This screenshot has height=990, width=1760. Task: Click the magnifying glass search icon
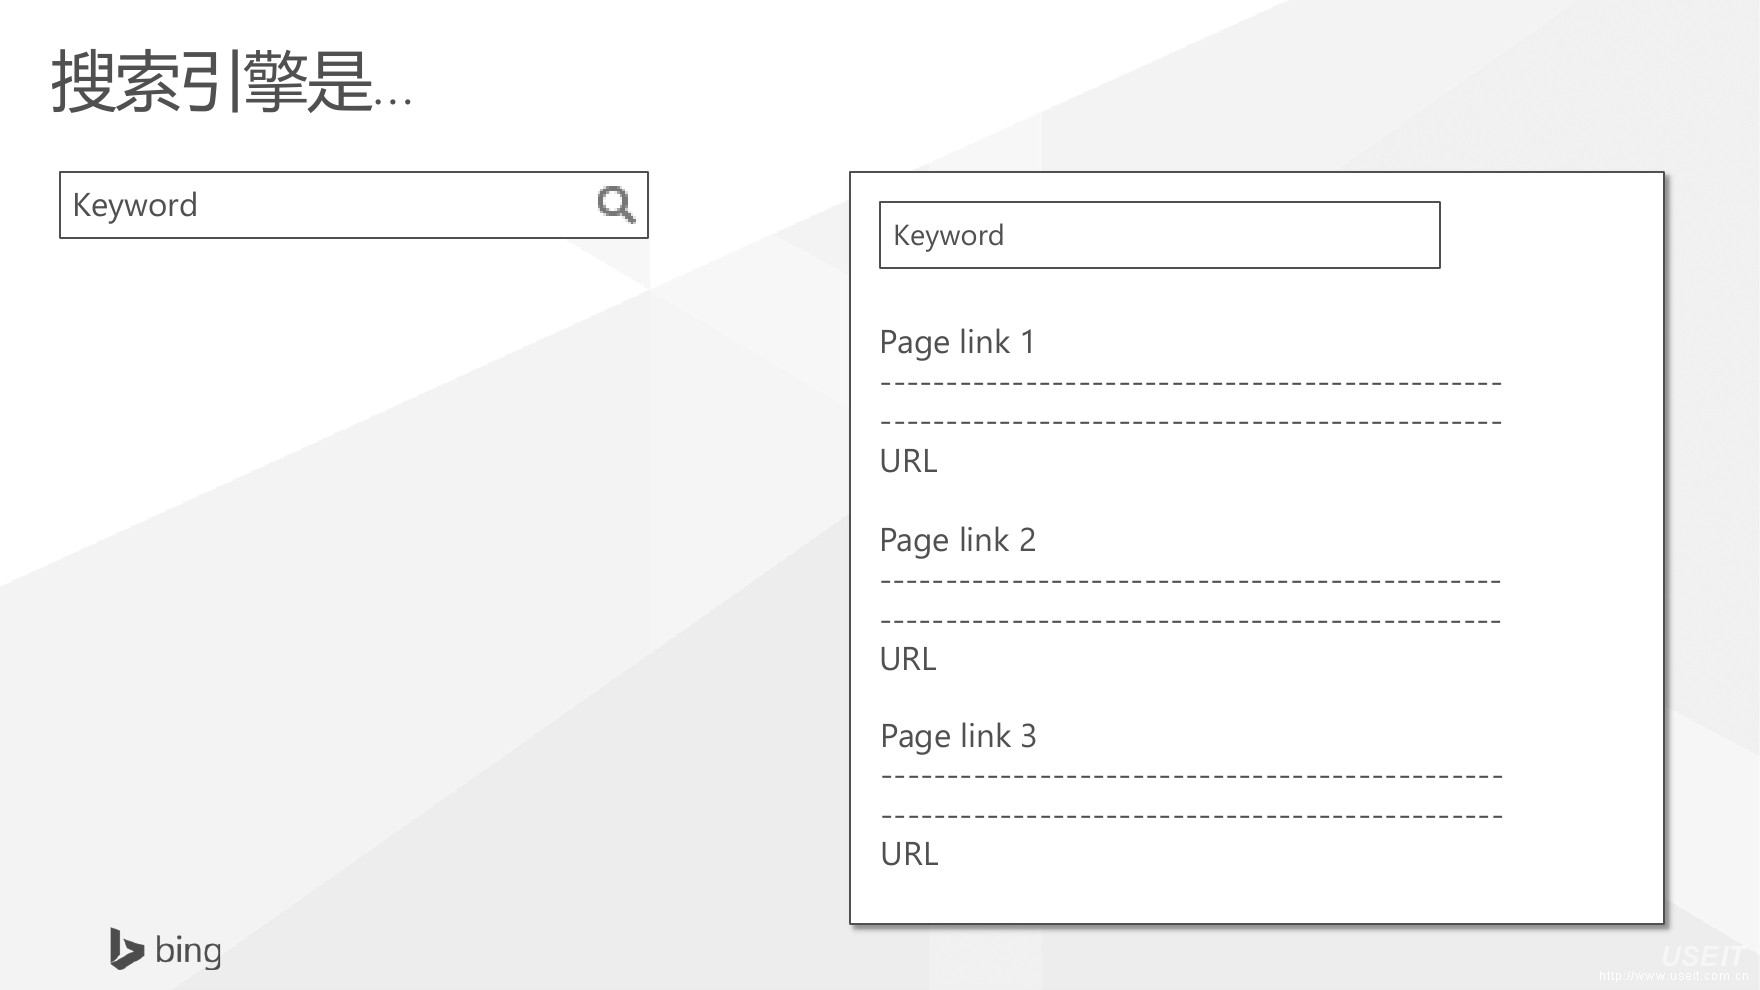pyautogui.click(x=616, y=205)
